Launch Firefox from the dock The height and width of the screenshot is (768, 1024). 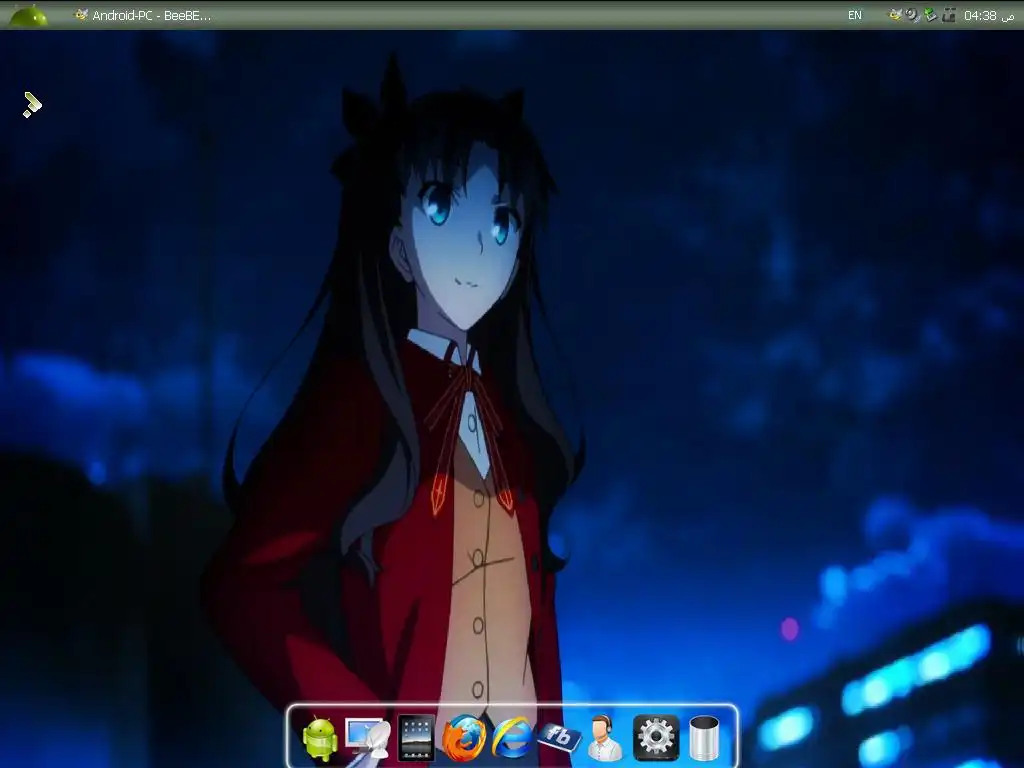464,738
